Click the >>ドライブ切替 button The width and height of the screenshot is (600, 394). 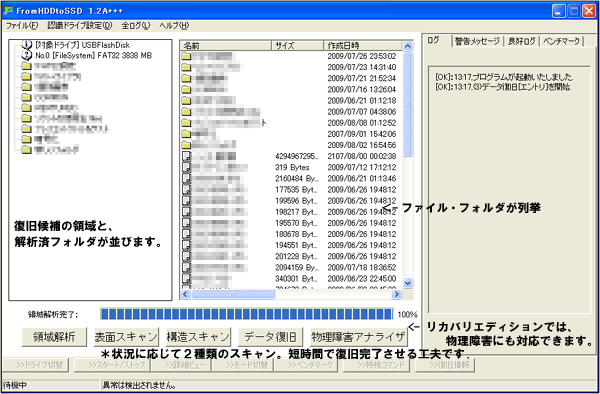click(36, 365)
